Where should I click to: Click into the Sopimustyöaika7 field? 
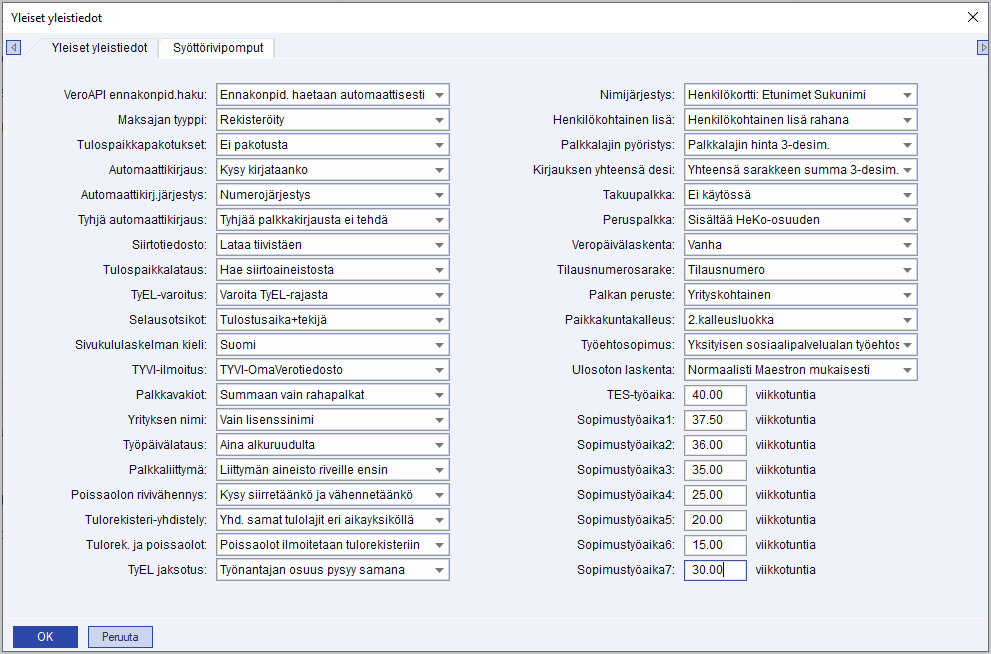[715, 570]
